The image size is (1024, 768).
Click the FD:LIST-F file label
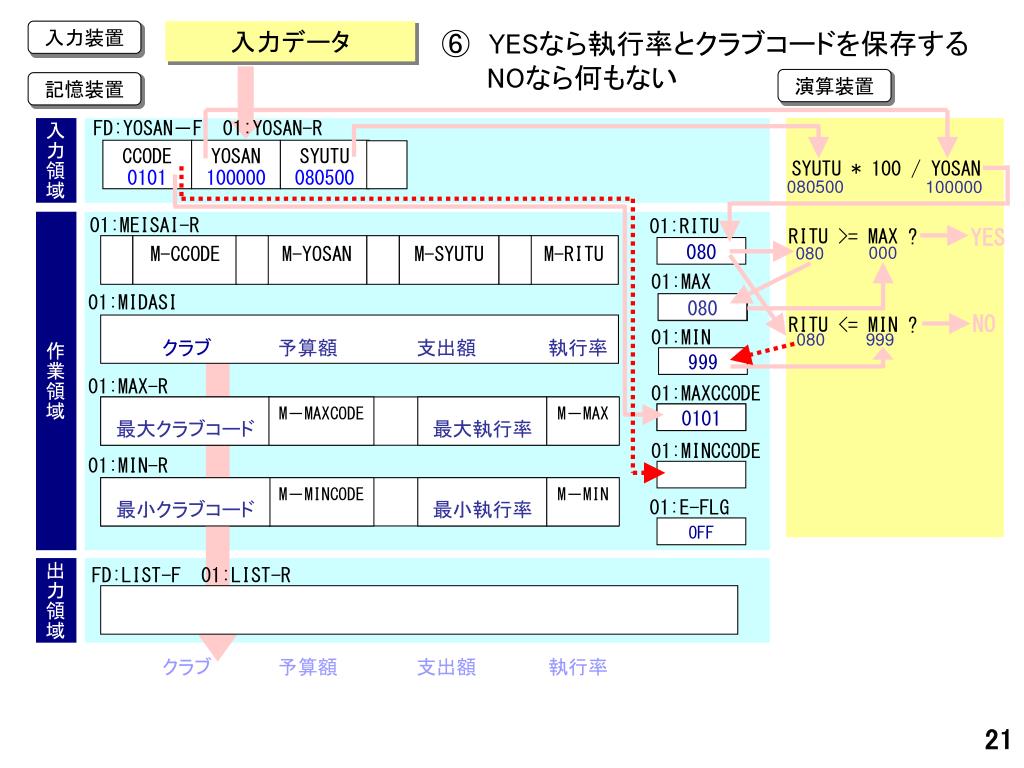(x=136, y=575)
